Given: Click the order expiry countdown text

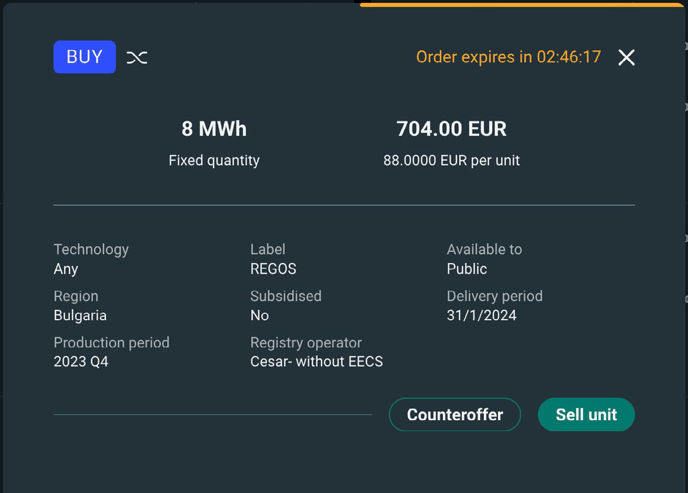Looking at the screenshot, I should point(509,57).
